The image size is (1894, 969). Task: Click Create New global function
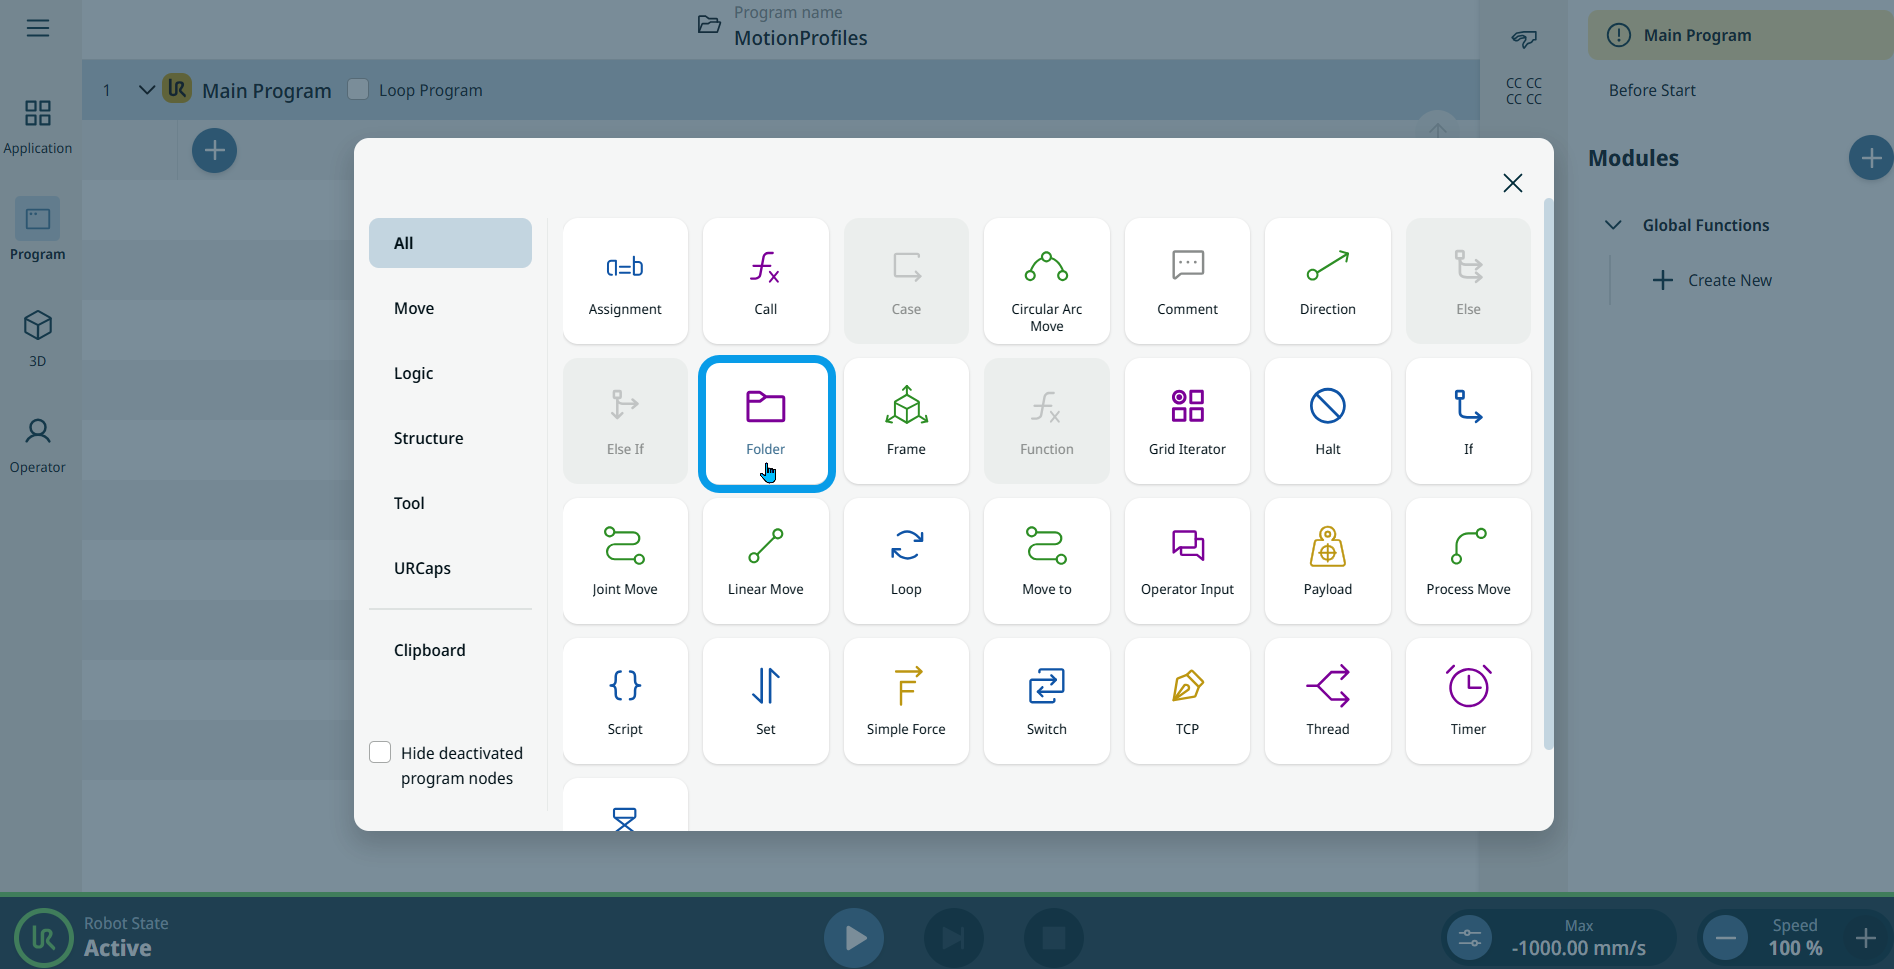(1712, 280)
